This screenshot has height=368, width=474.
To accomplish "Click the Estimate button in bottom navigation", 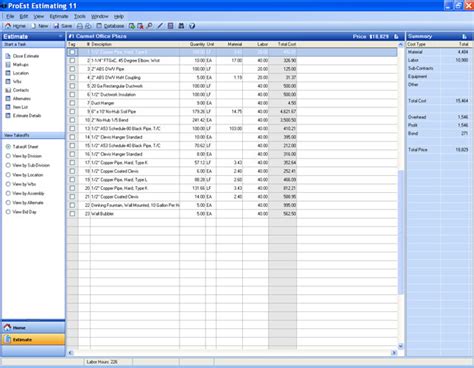I will coord(33,339).
